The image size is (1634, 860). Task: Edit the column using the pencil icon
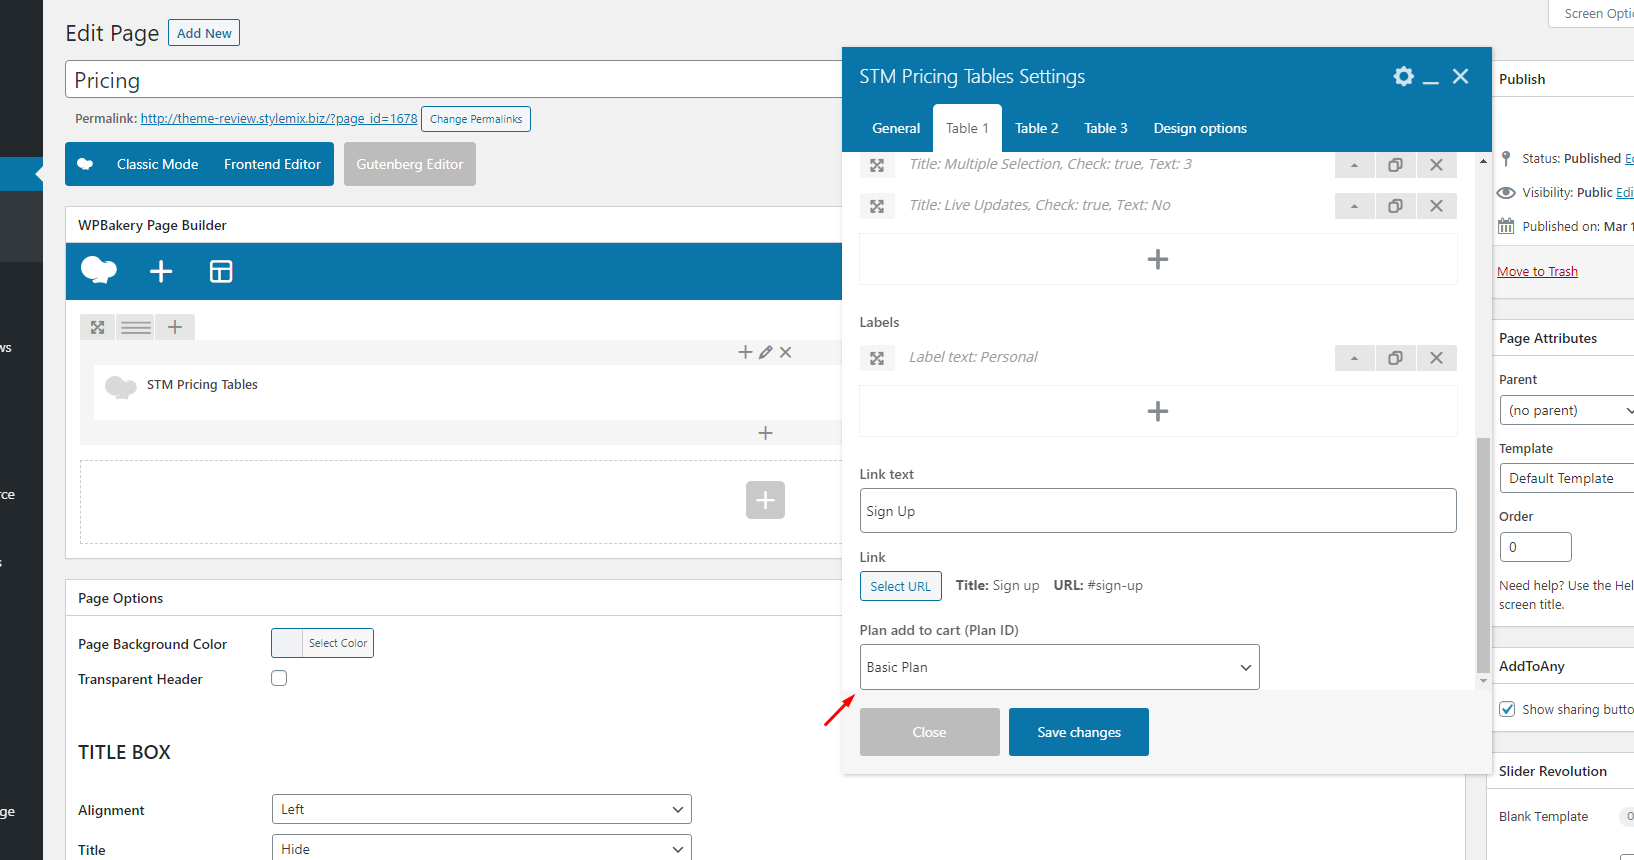point(765,352)
